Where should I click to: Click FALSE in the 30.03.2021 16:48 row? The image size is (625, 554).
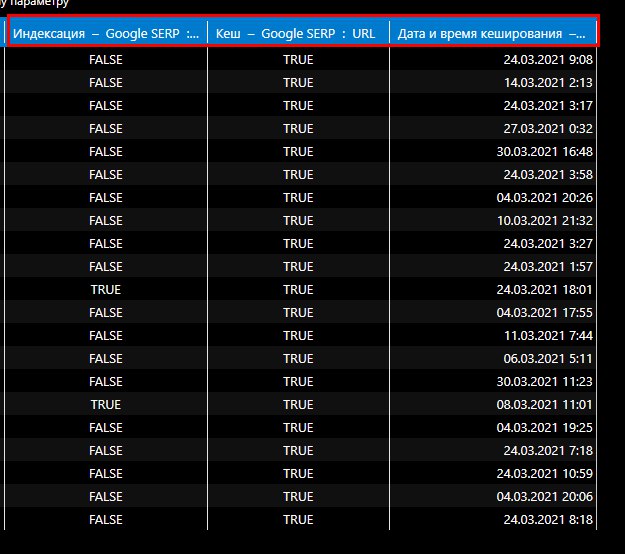106,151
